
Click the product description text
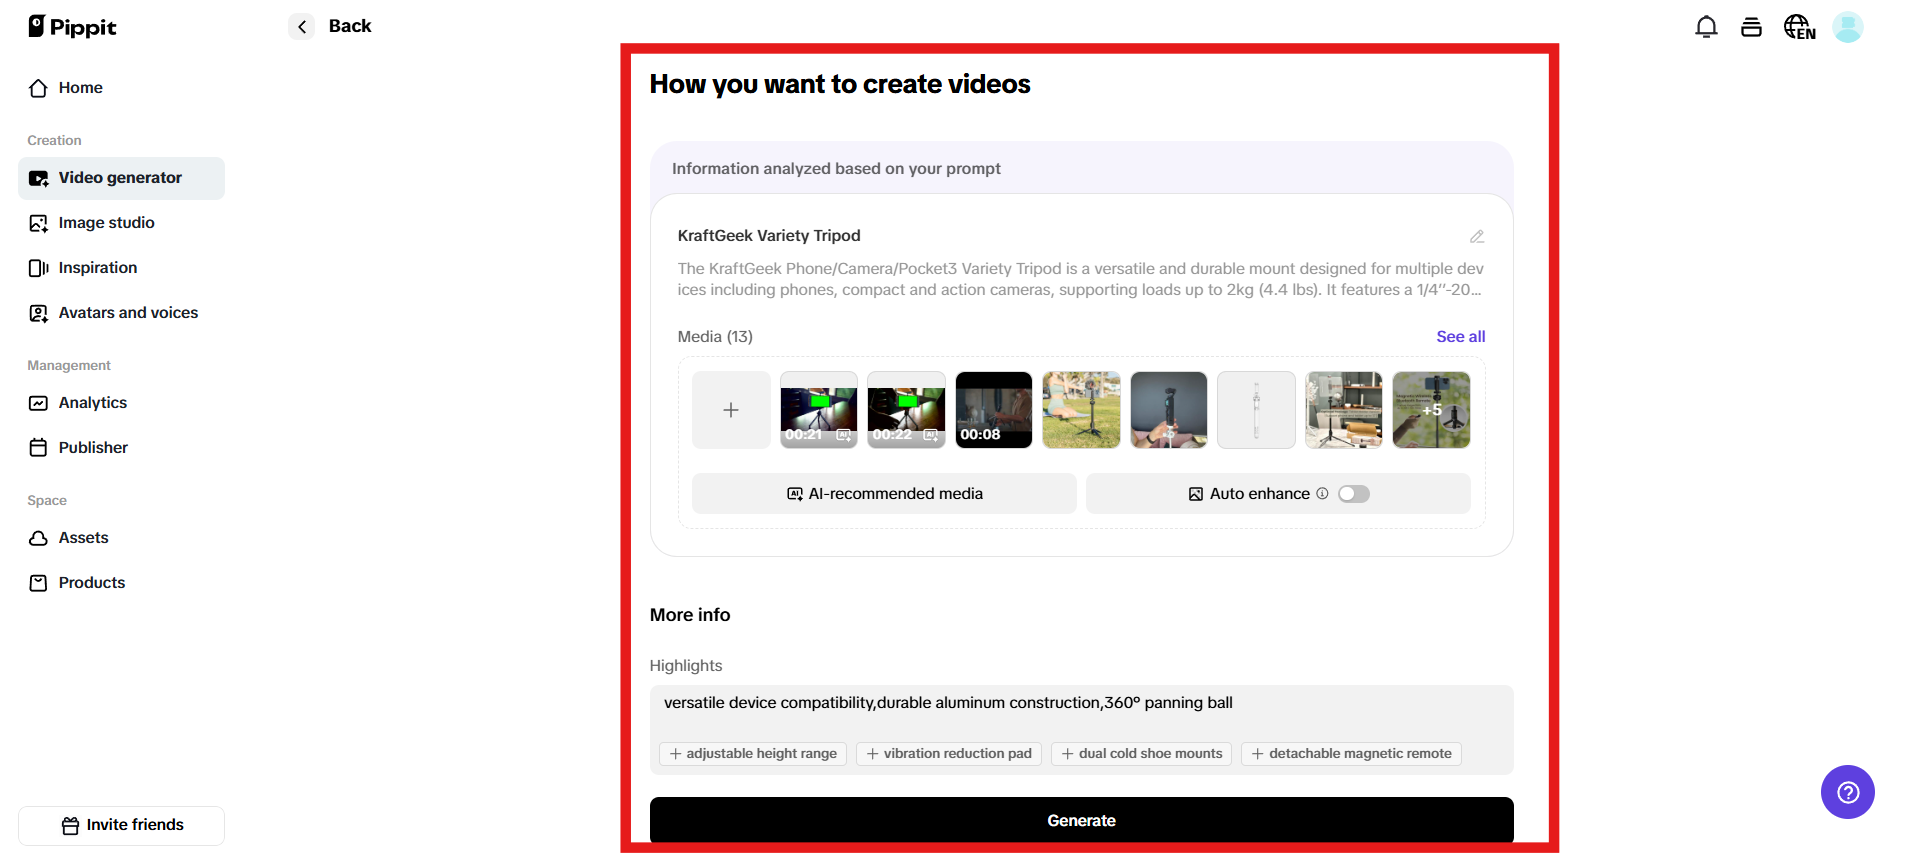point(1080,279)
